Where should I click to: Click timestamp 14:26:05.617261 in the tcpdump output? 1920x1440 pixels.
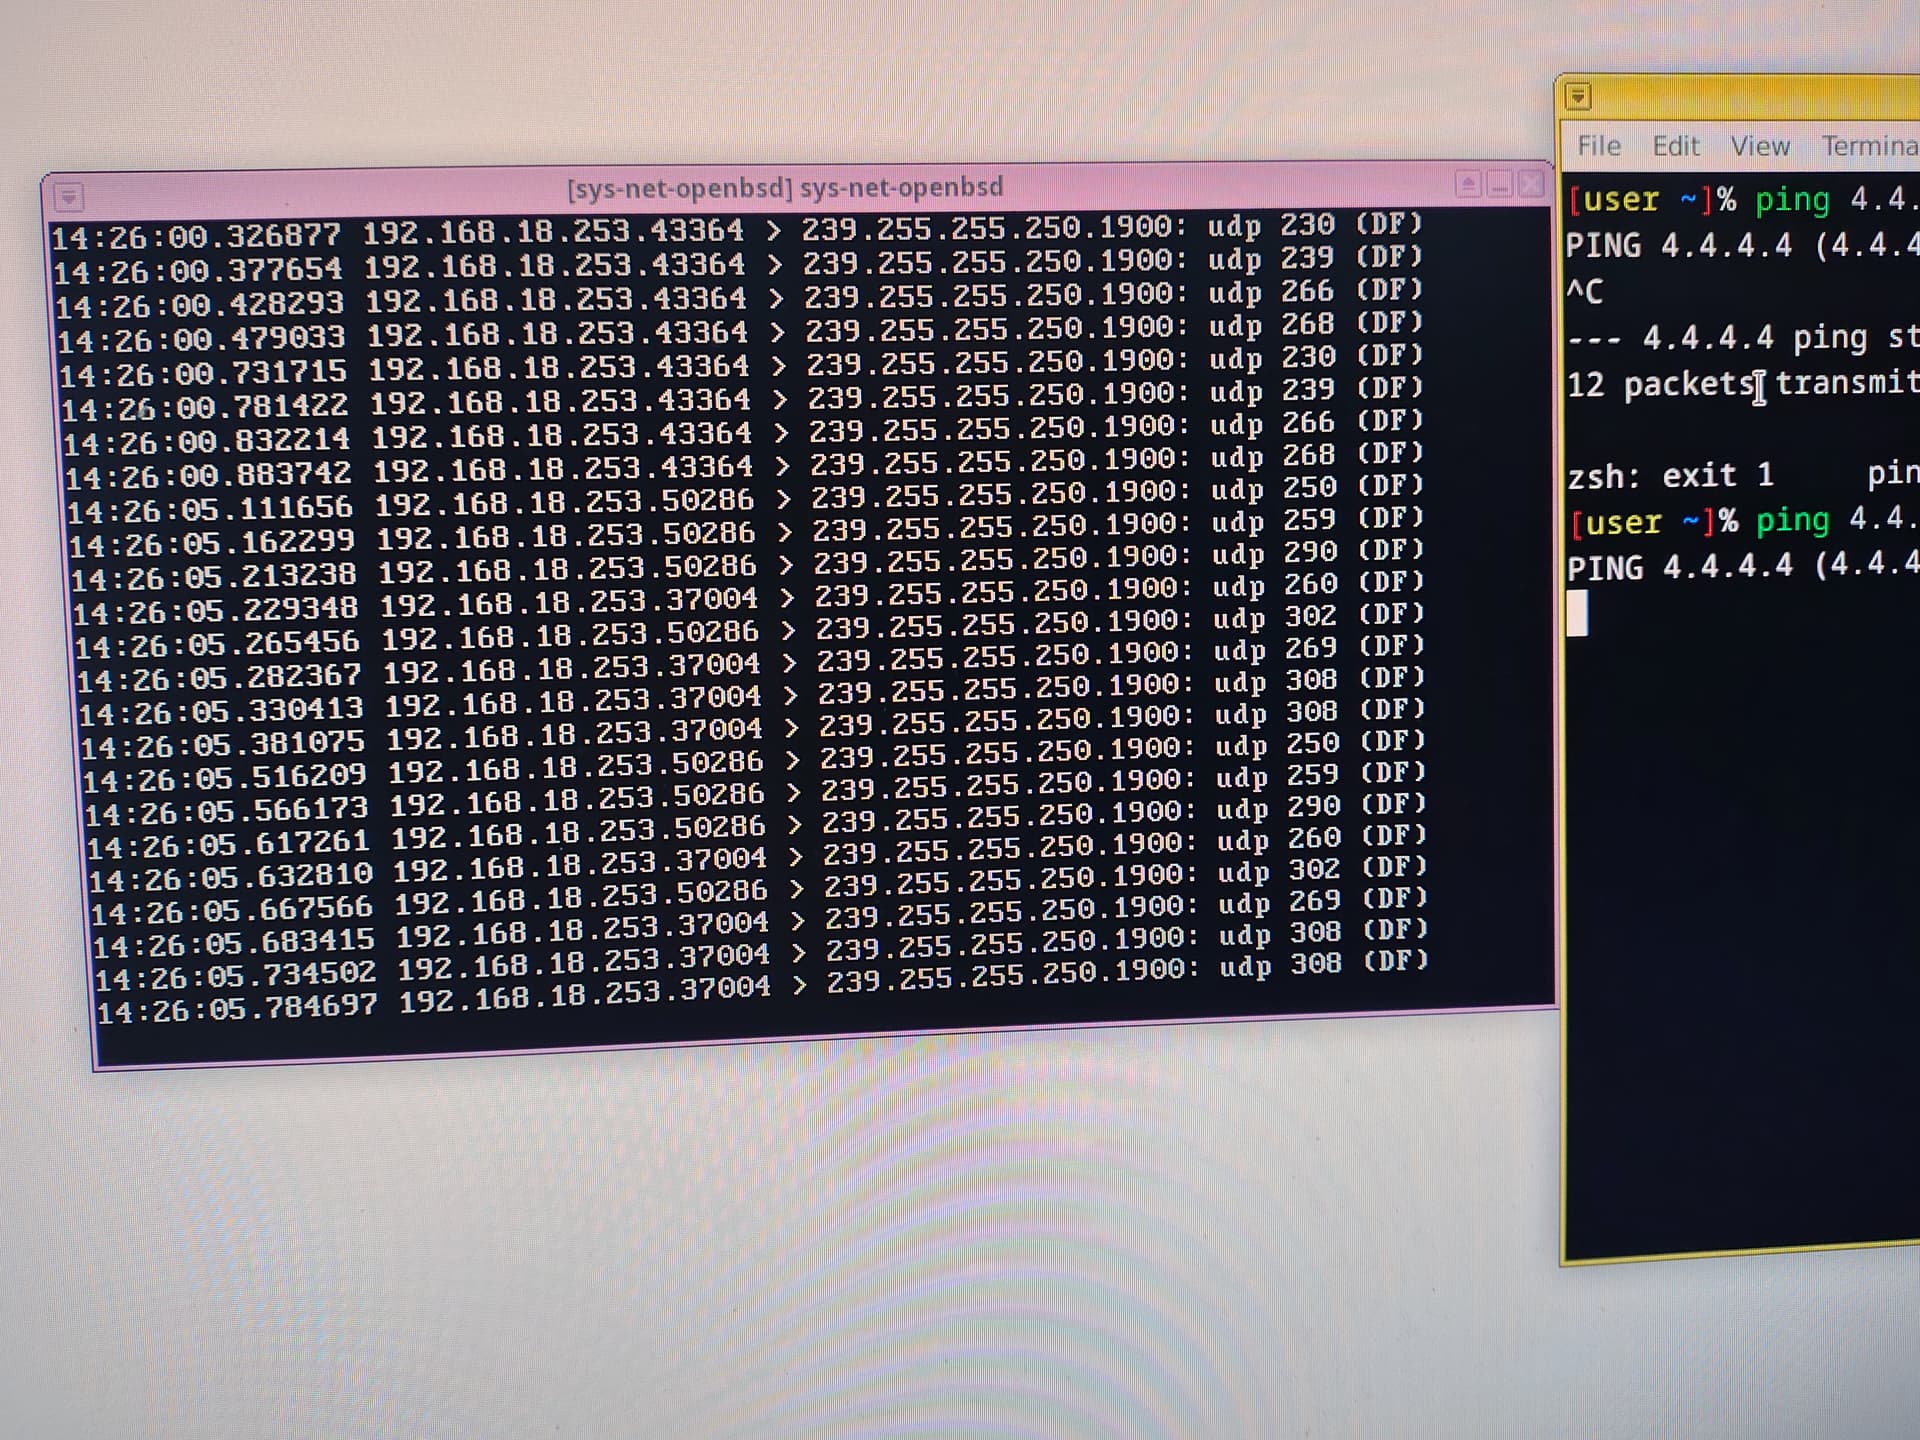click(x=230, y=845)
